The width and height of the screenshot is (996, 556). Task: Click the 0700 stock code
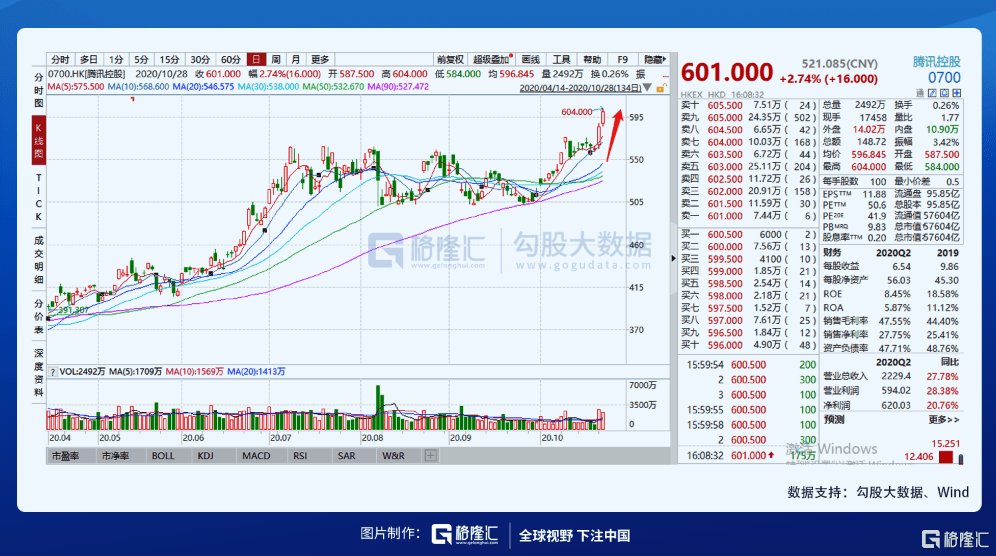pos(945,78)
